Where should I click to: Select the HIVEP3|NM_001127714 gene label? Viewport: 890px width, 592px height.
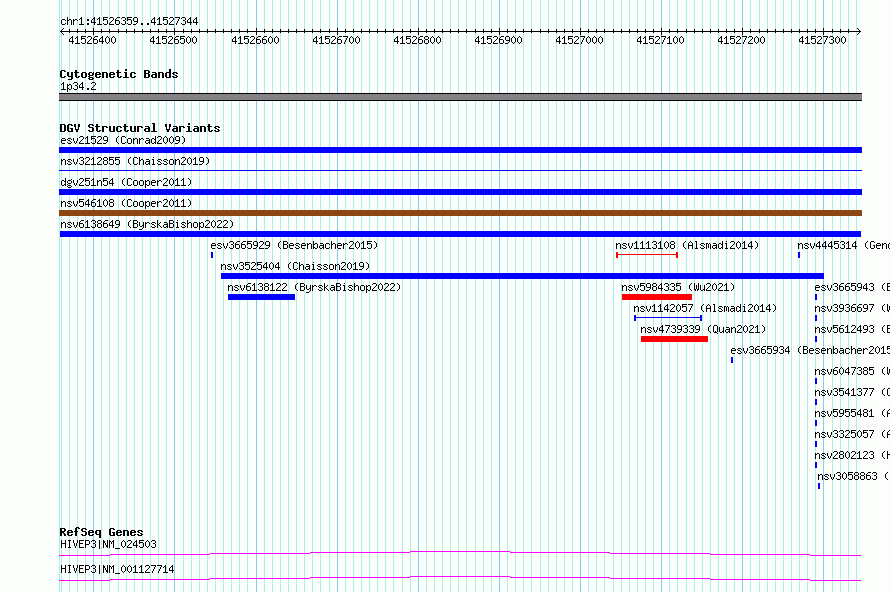[x=117, y=569]
